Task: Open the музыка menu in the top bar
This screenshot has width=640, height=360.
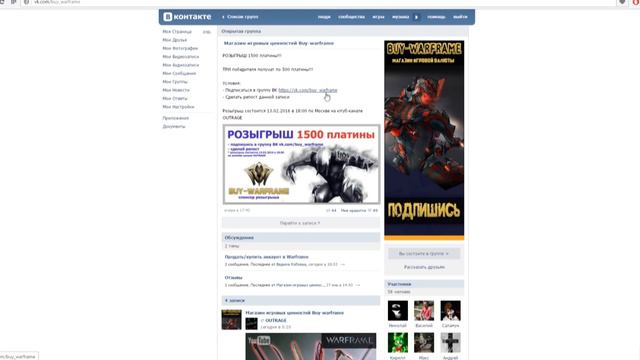Action: pyautogui.click(x=400, y=17)
